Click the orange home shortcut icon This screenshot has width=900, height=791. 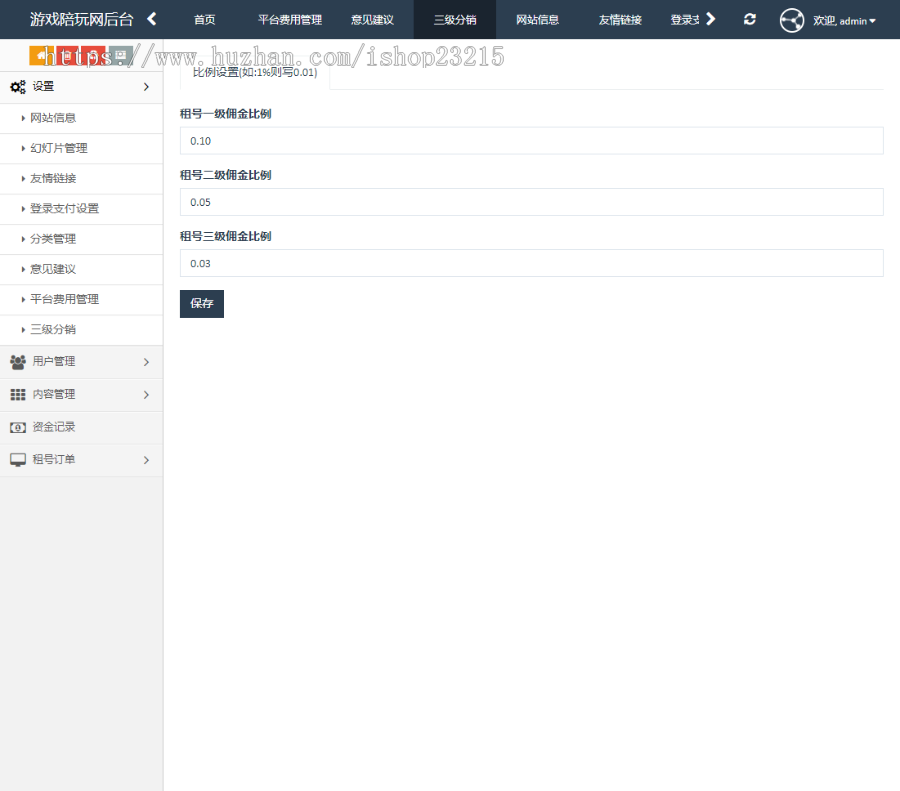tap(42, 56)
